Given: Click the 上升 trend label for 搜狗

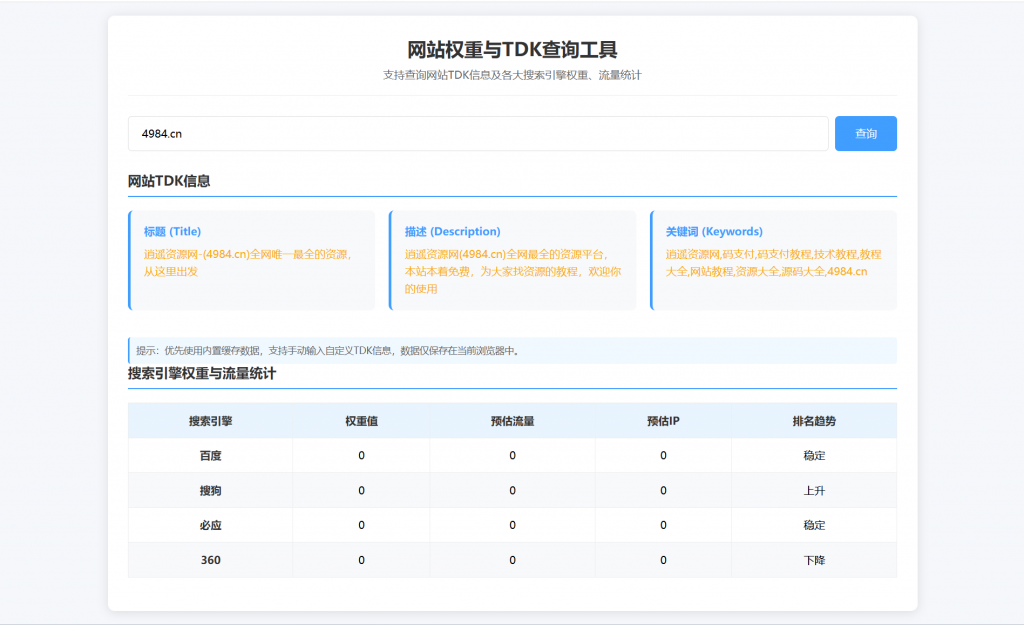Looking at the screenshot, I should pos(813,490).
